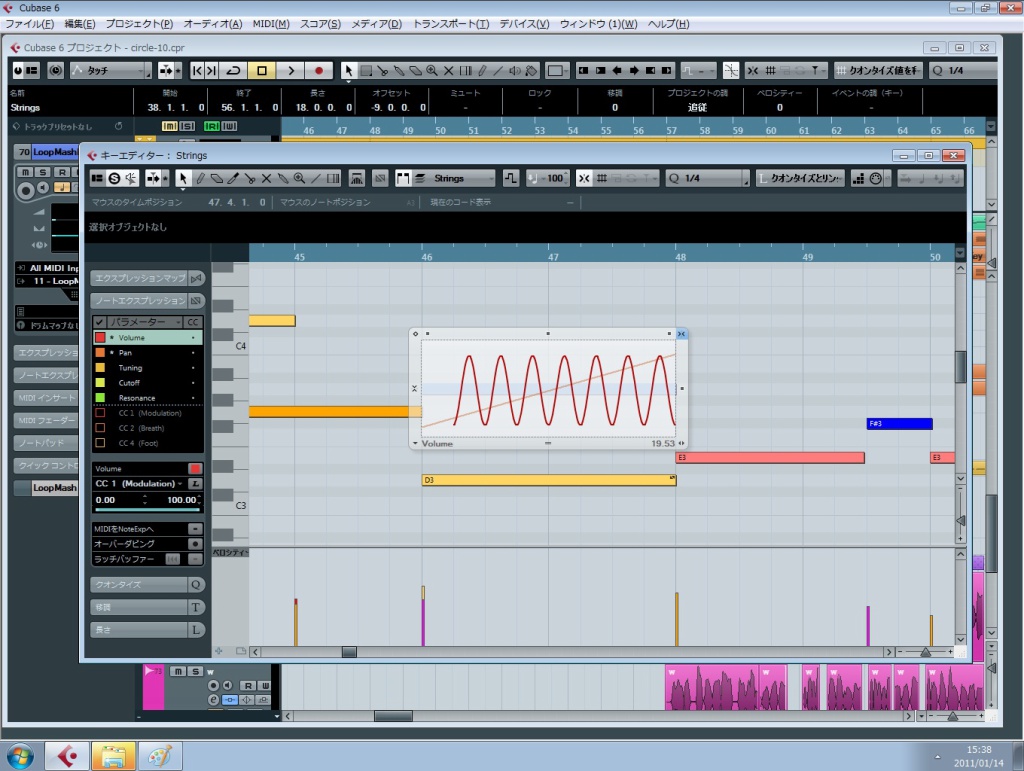Select the arrow tool in Key Editor toolbar
The width and height of the screenshot is (1024, 771).
(x=183, y=178)
